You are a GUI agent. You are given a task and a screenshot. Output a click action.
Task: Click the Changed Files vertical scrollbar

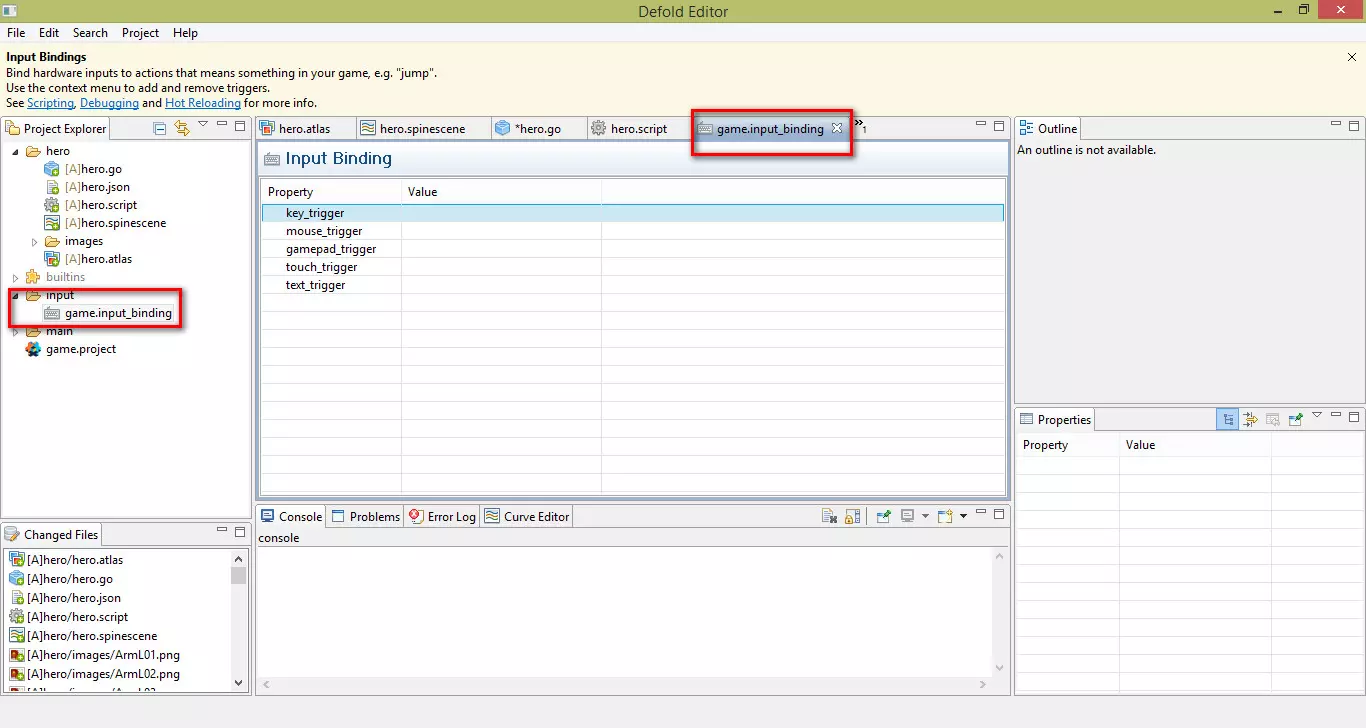click(238, 620)
